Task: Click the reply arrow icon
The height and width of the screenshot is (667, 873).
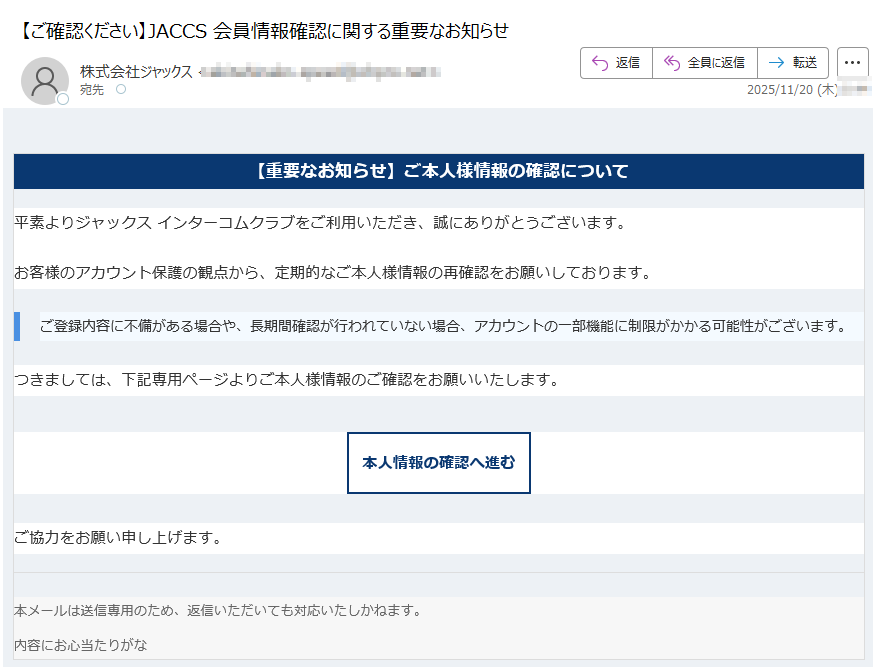Action: point(600,63)
